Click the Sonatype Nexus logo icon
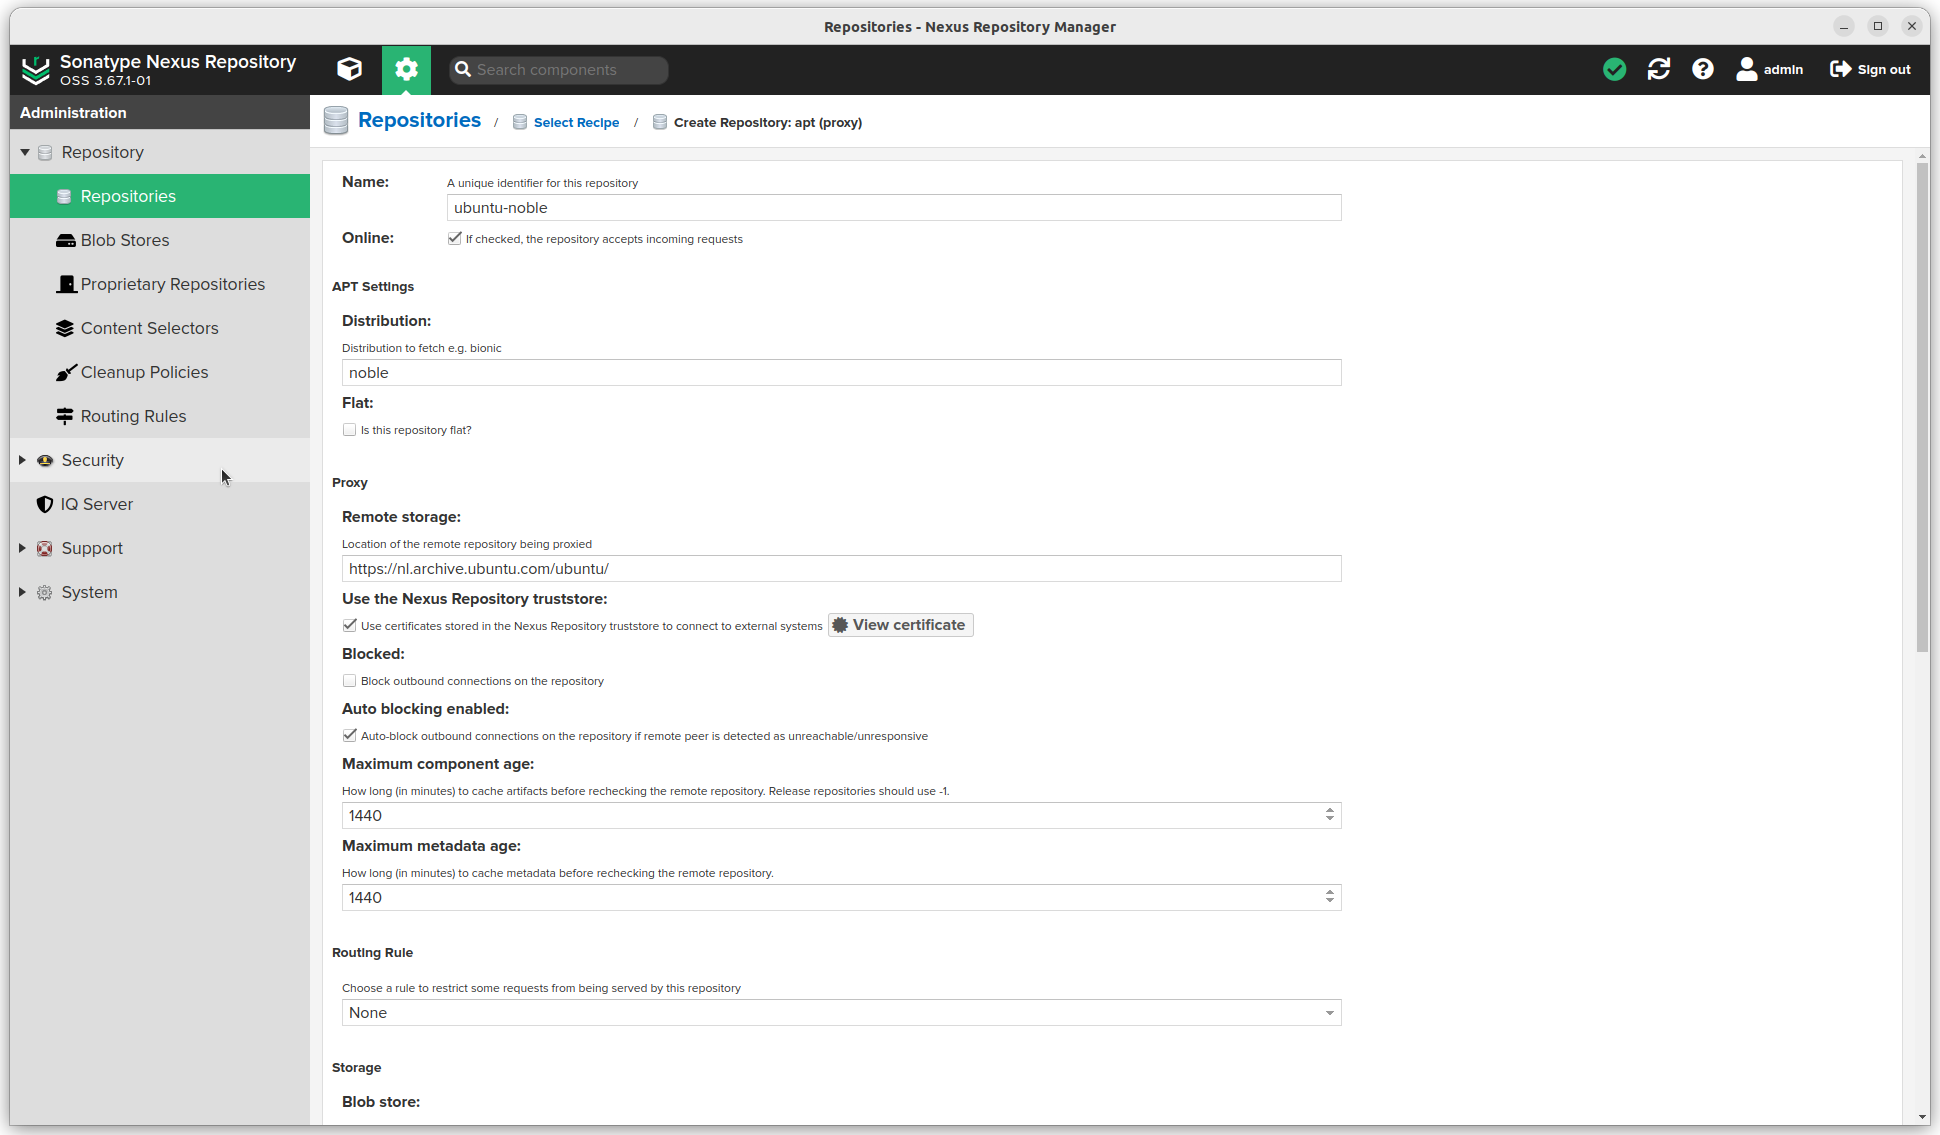This screenshot has height=1135, width=1940. point(36,70)
